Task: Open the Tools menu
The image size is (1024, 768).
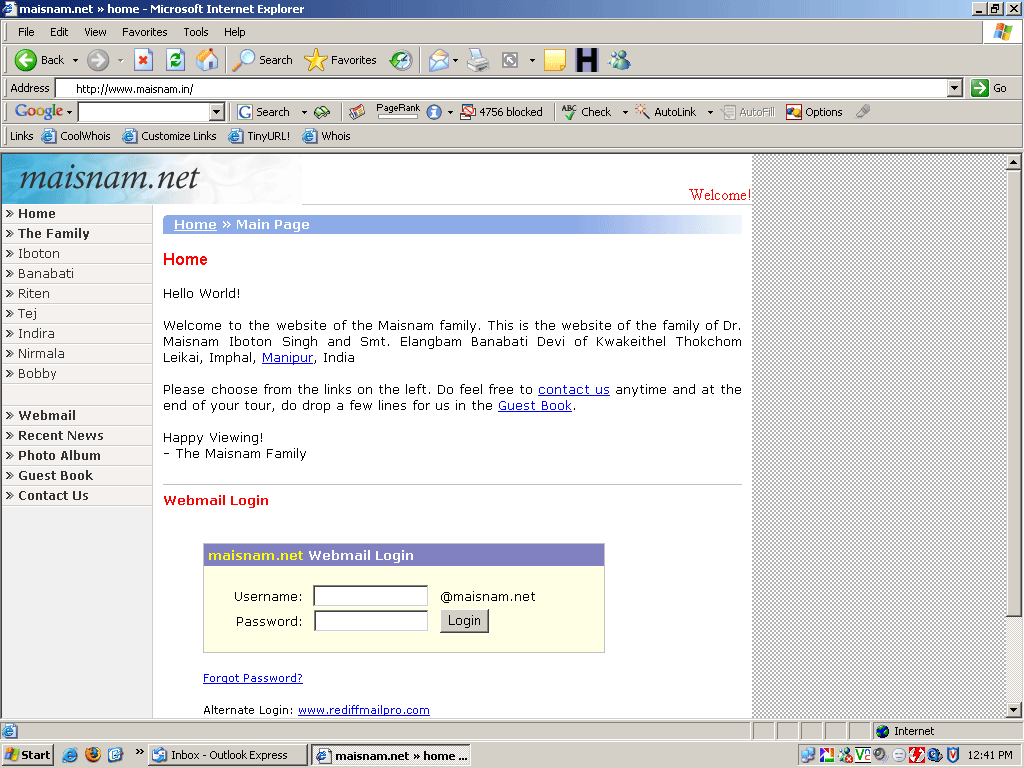Action: (196, 32)
